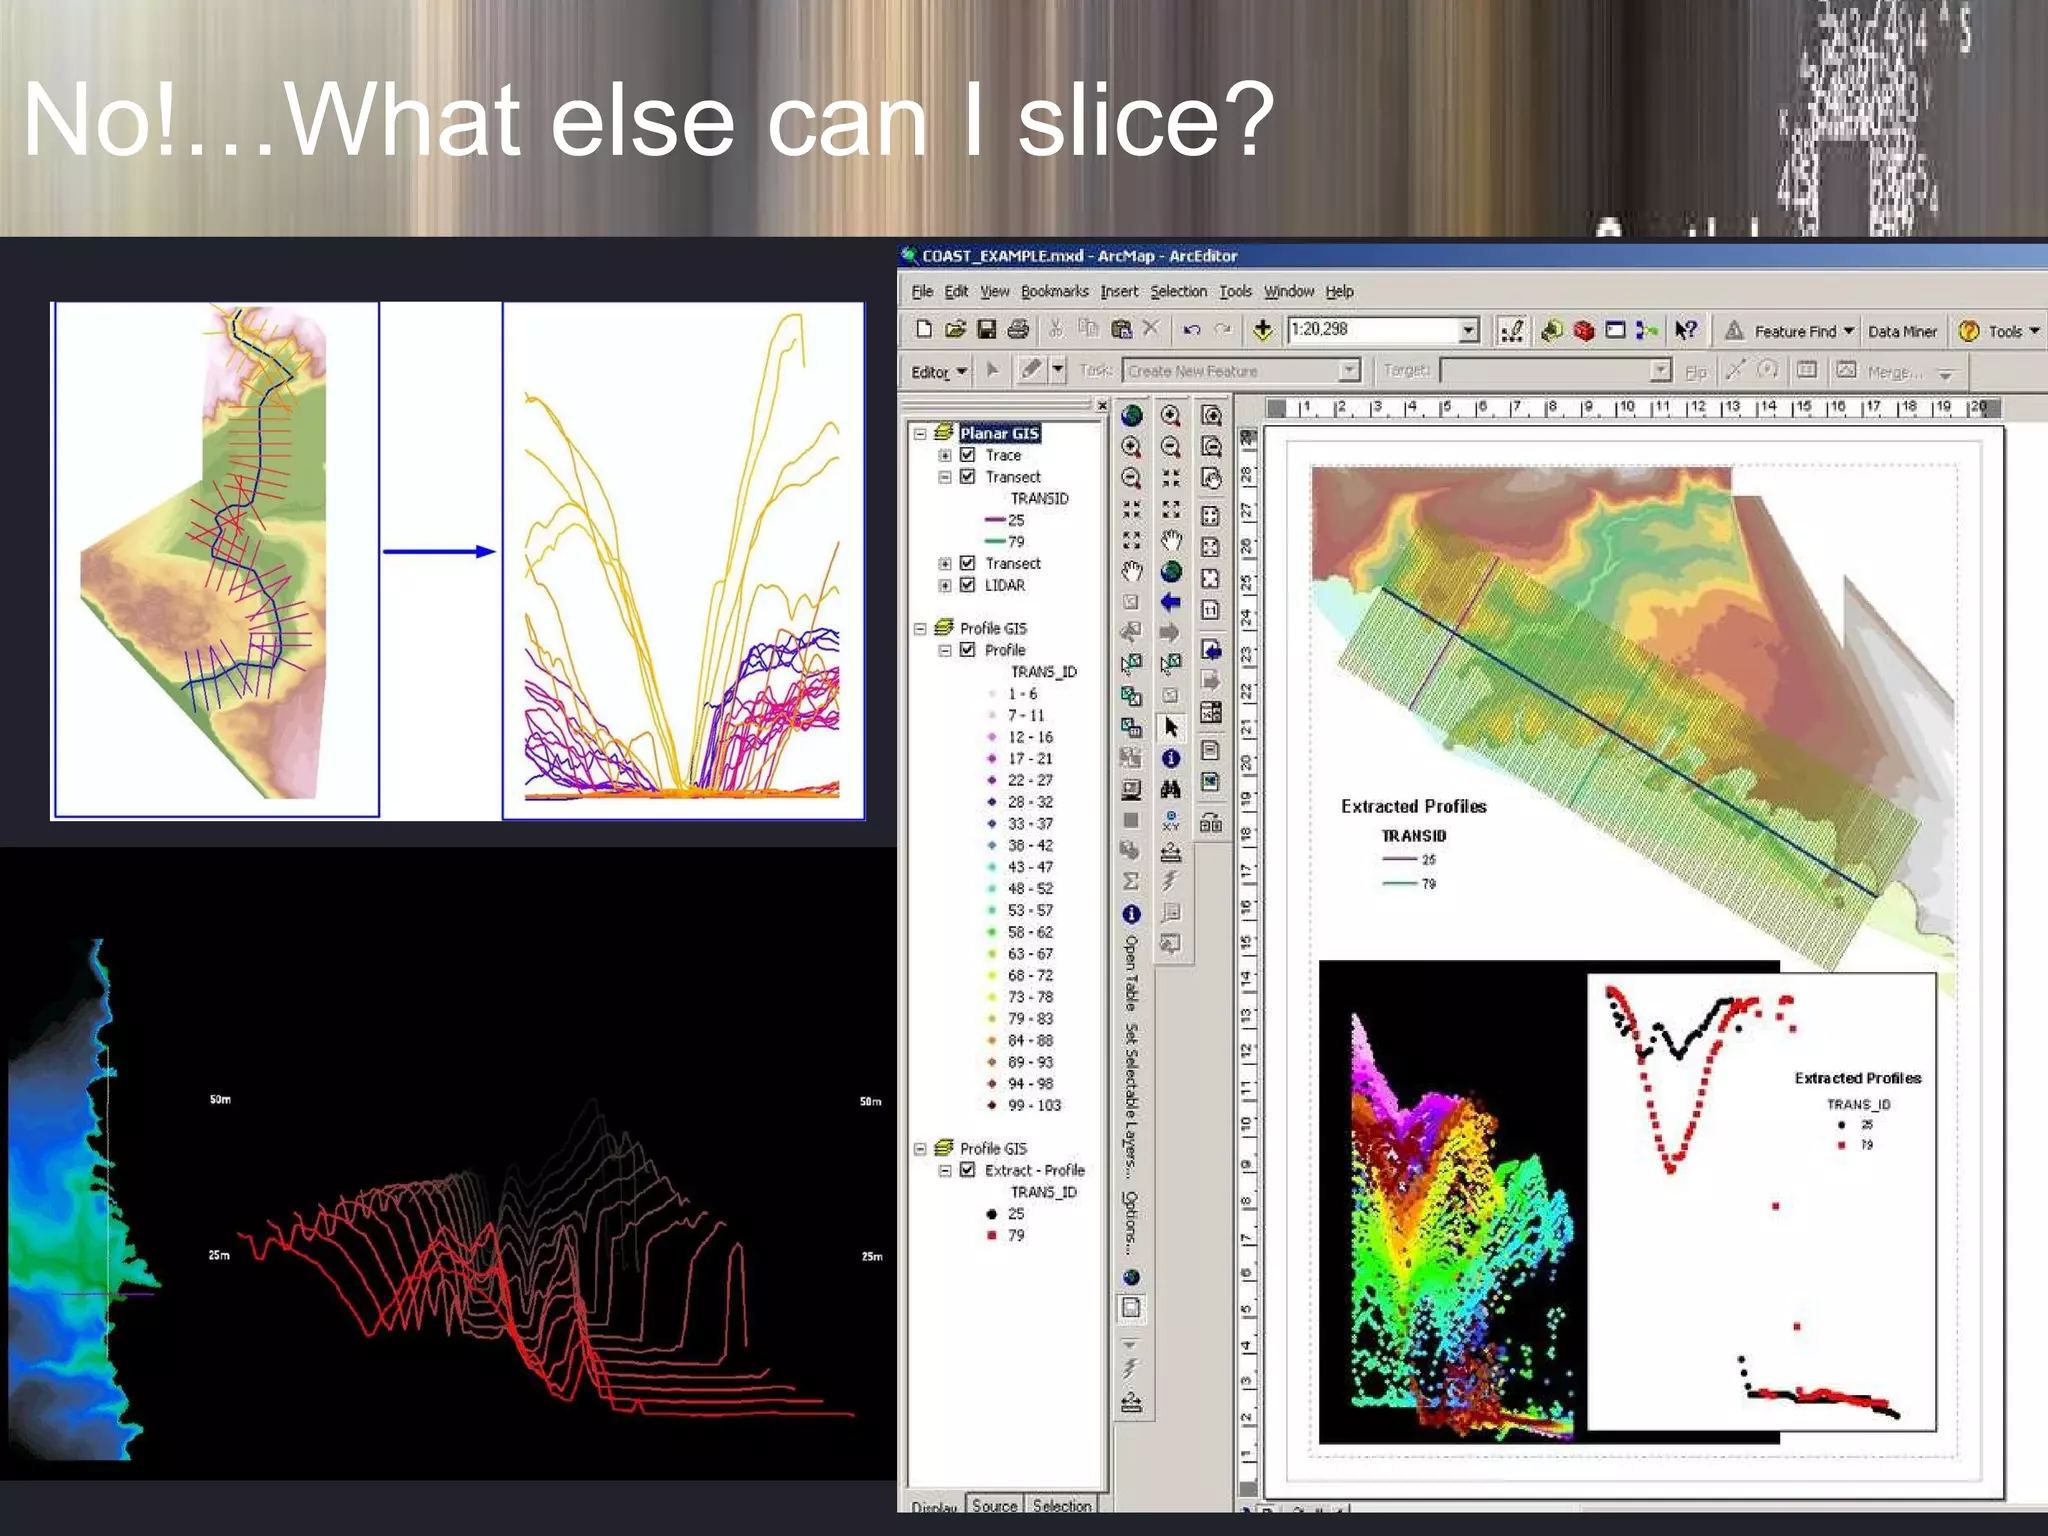
Task: Open ArcToolbox red toolbox icon
Action: click(1583, 330)
